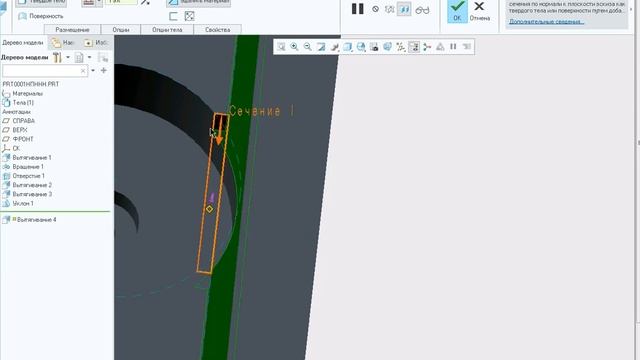
Task: Switch to the favorites tab
Action: pyautogui.click(x=96, y=42)
